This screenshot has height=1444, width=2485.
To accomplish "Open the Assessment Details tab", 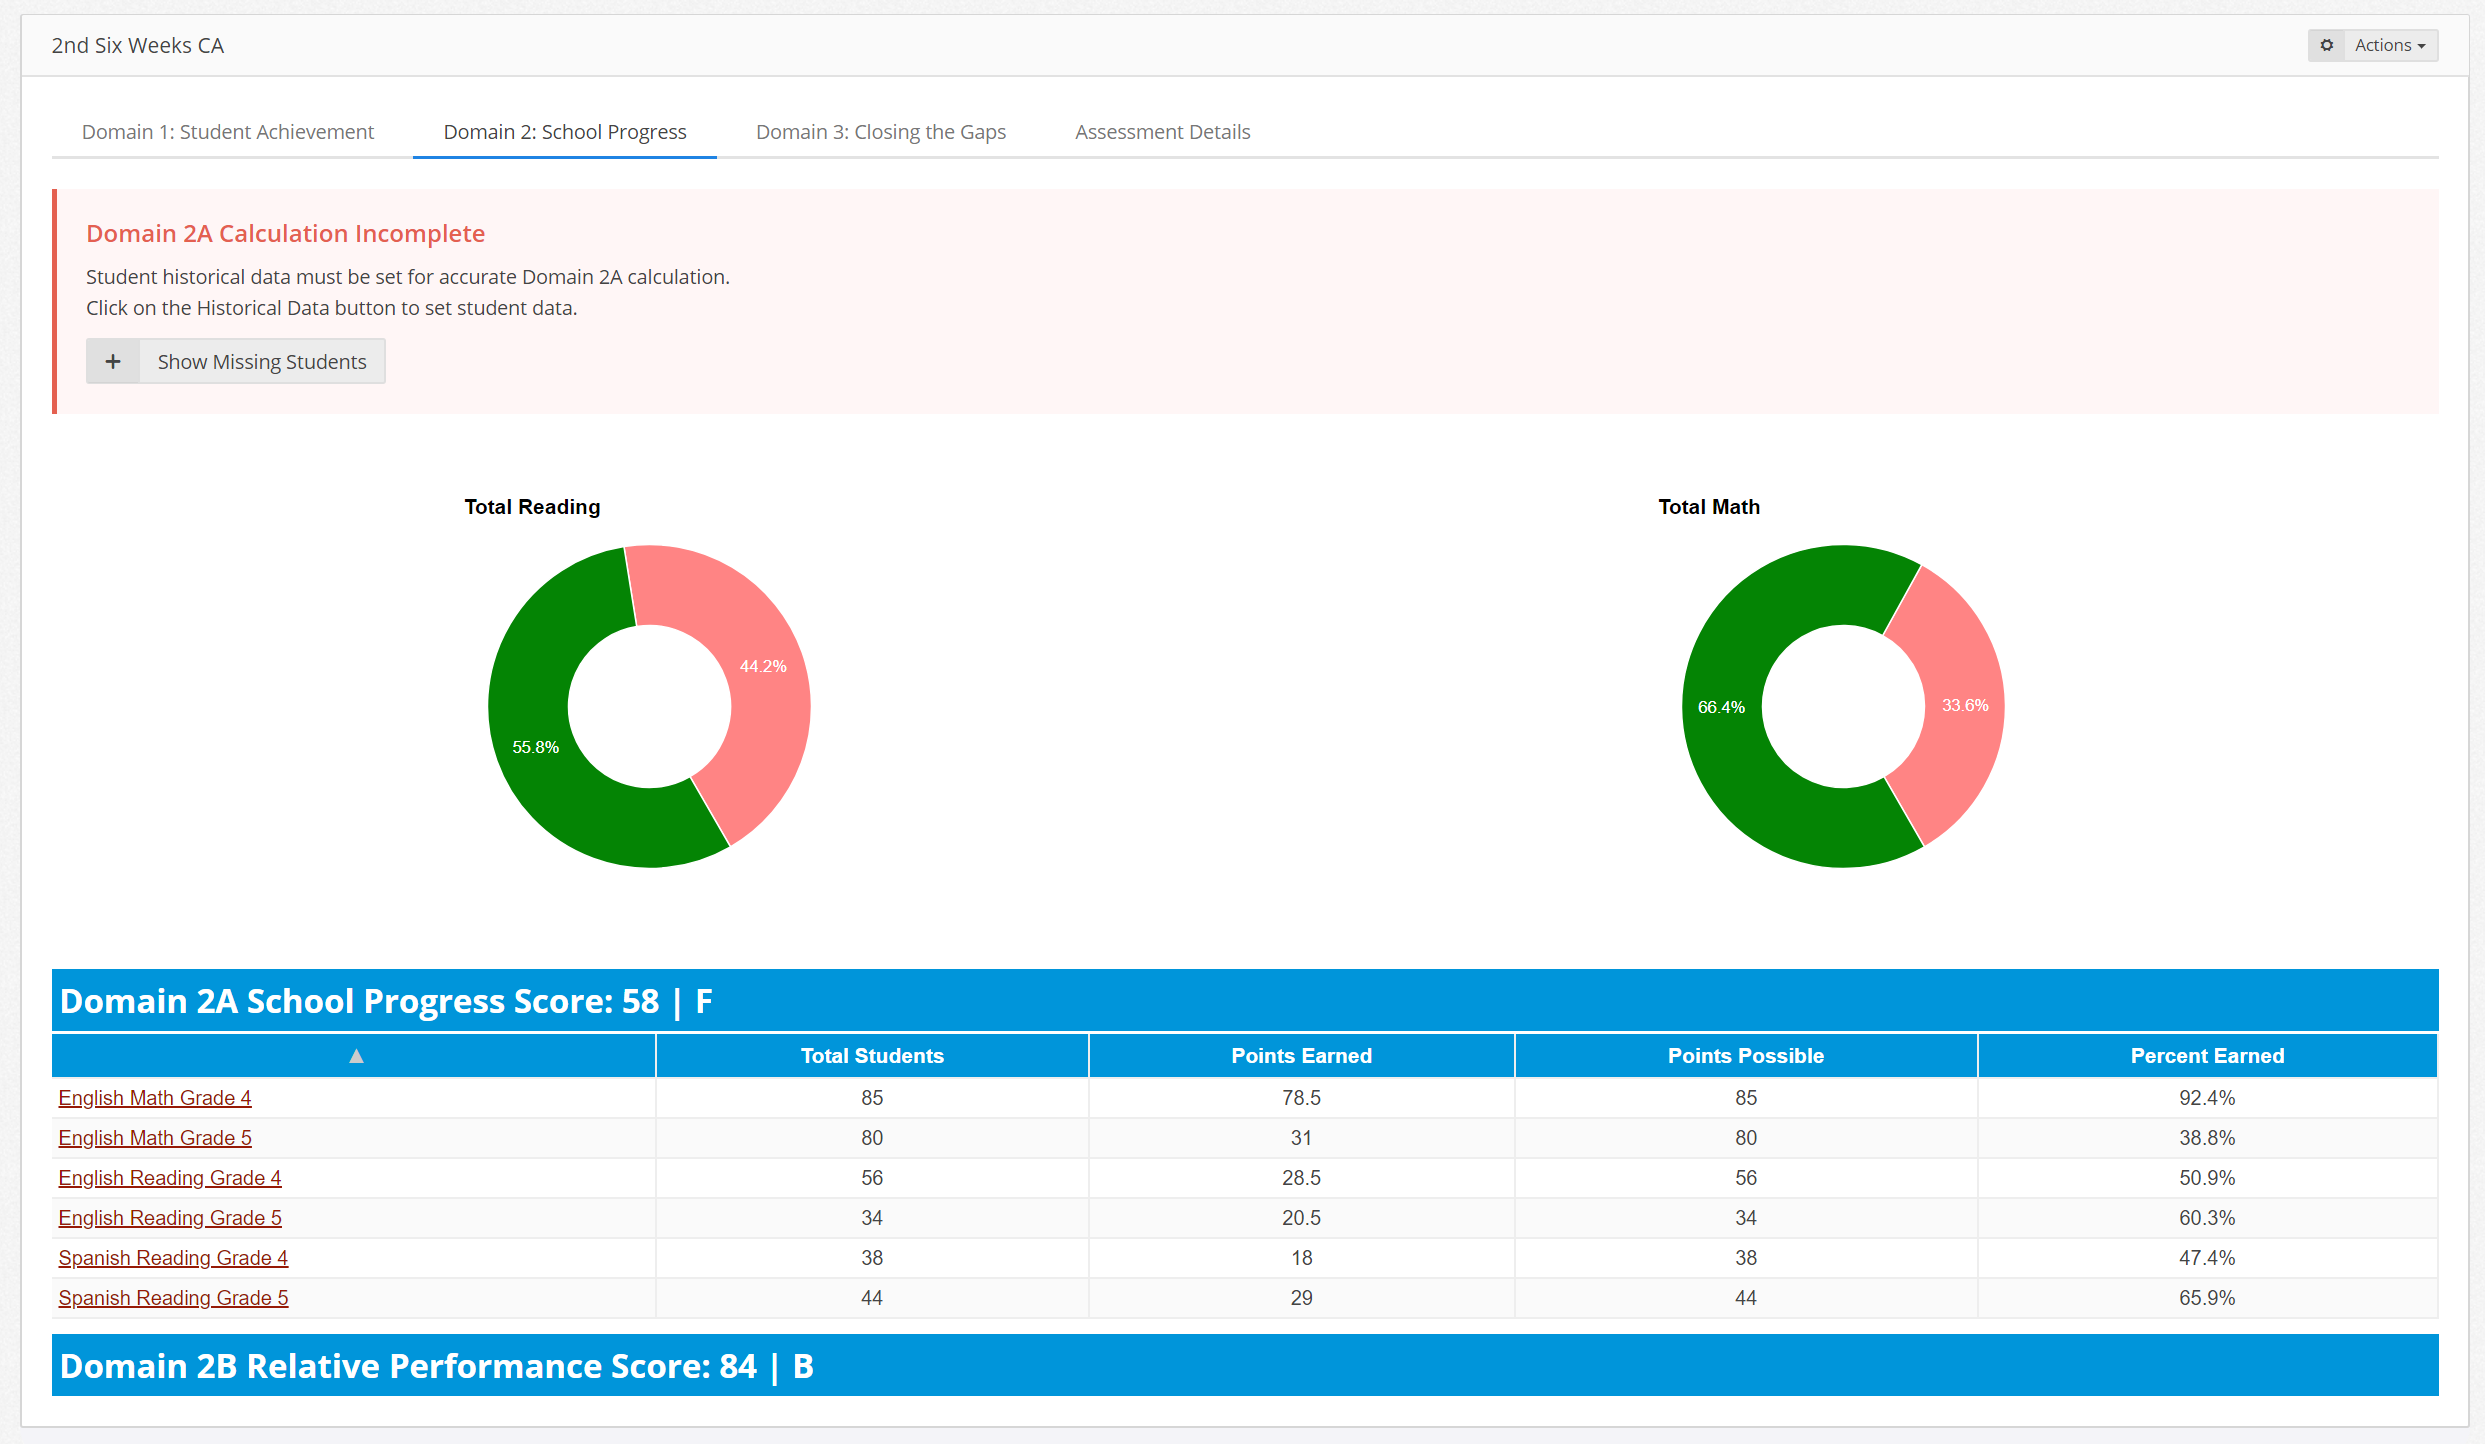I will pyautogui.click(x=1162, y=132).
